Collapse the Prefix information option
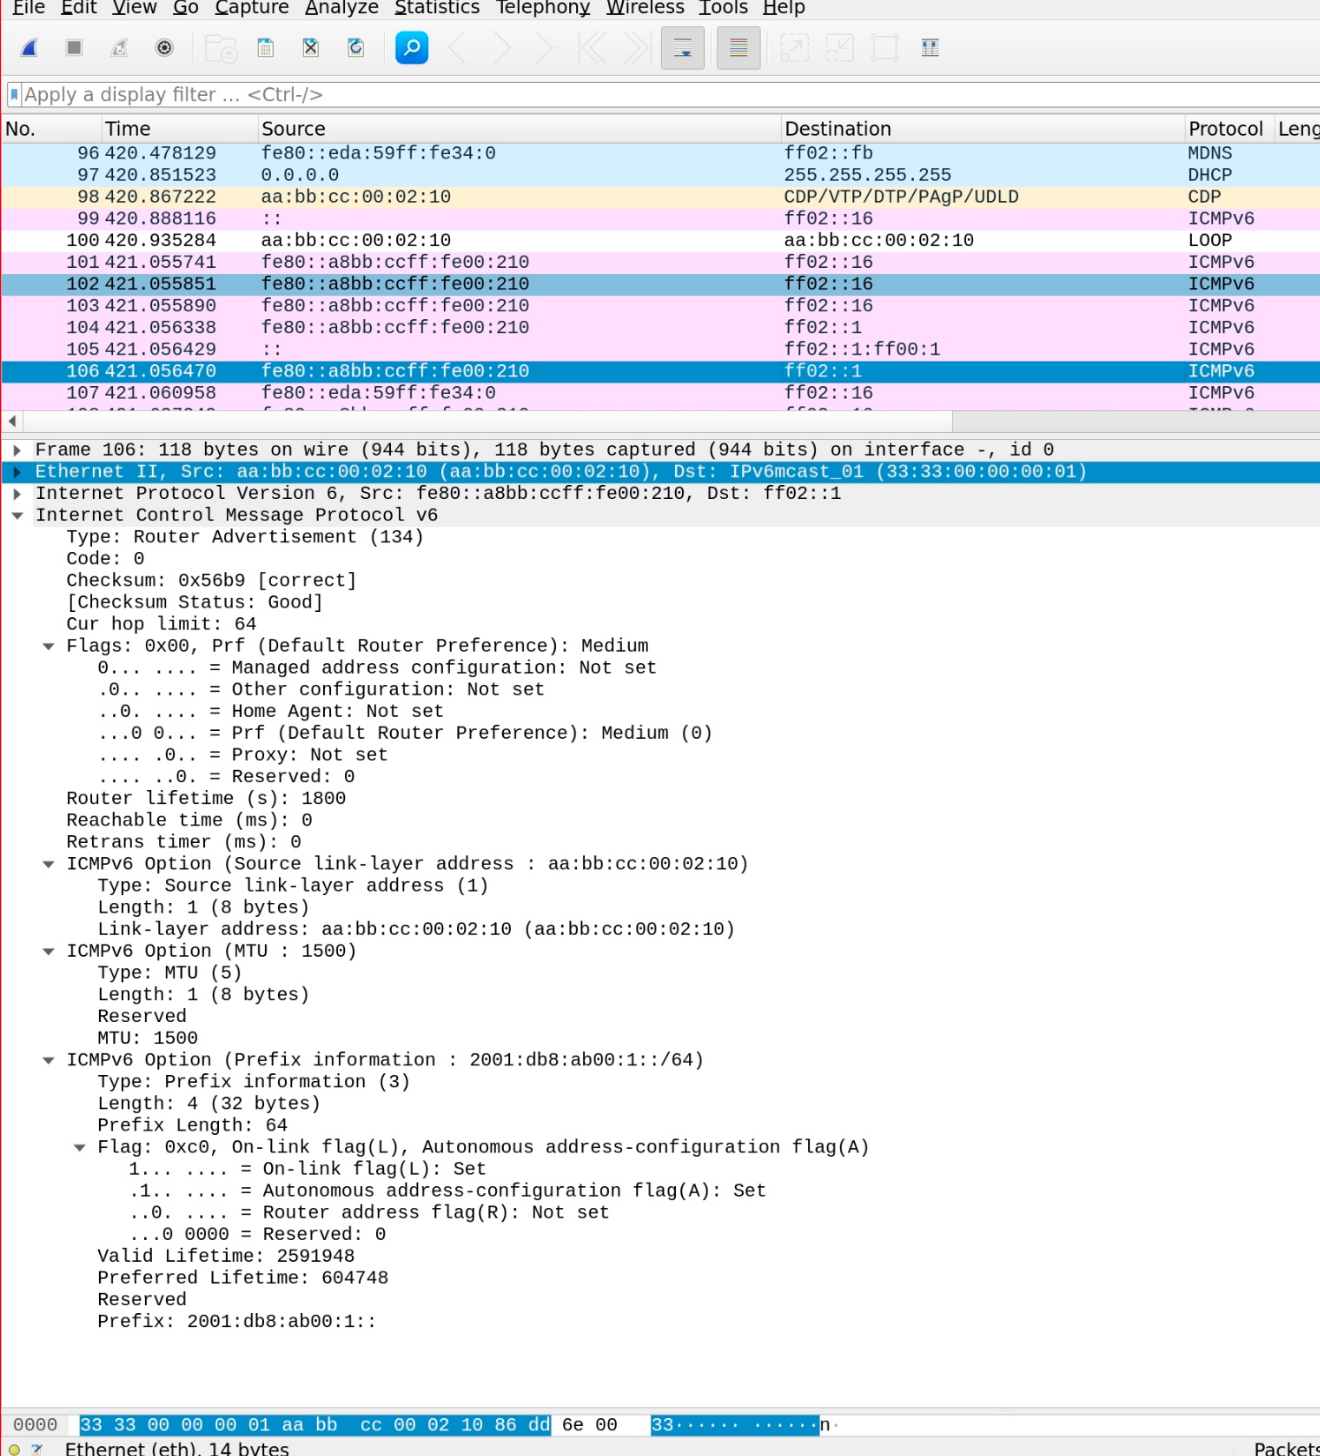Screen dimensions: 1320x1456 [48, 1060]
